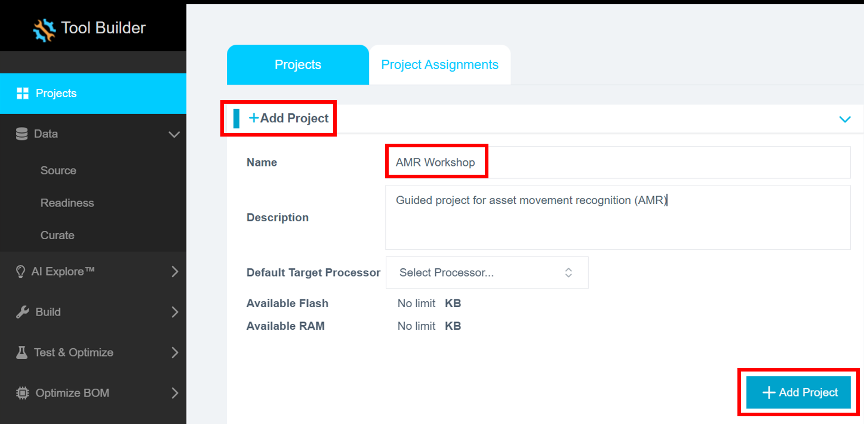Switch to the Projects tab
This screenshot has height=424, width=864.
pyautogui.click(x=298, y=65)
